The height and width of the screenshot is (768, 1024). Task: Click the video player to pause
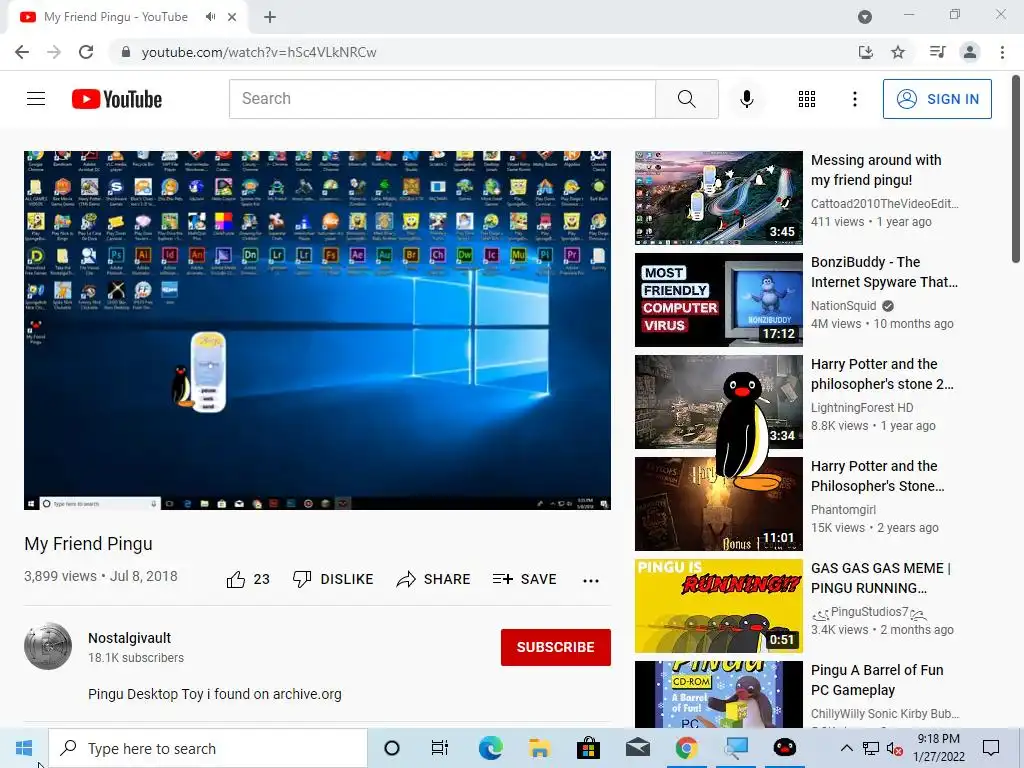[317, 330]
